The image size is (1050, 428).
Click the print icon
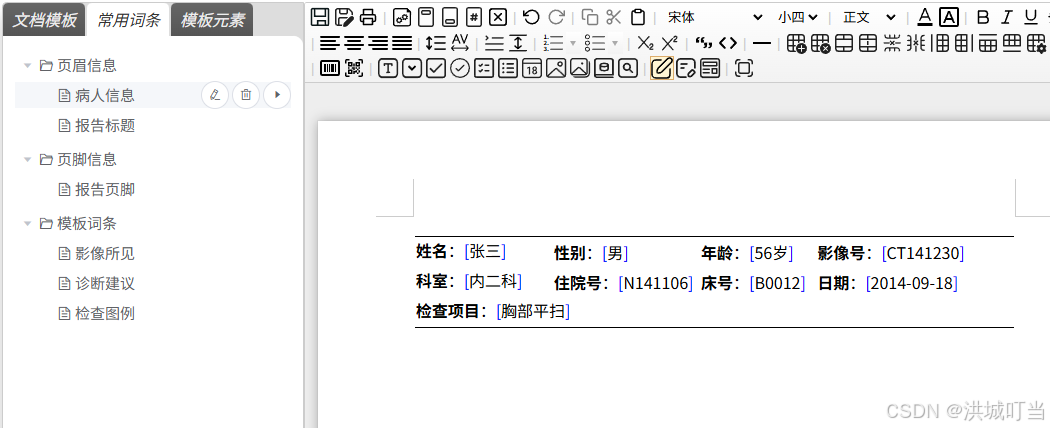pos(368,17)
